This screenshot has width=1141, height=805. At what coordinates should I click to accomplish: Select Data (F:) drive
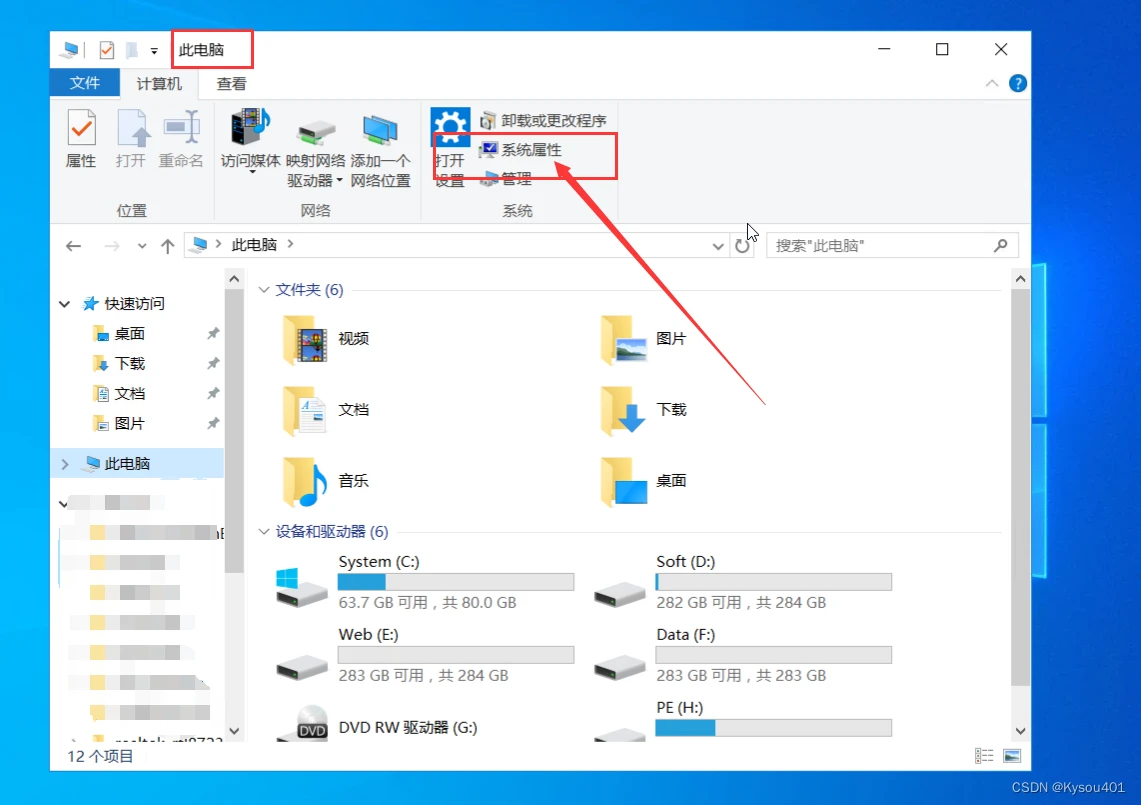(742, 654)
